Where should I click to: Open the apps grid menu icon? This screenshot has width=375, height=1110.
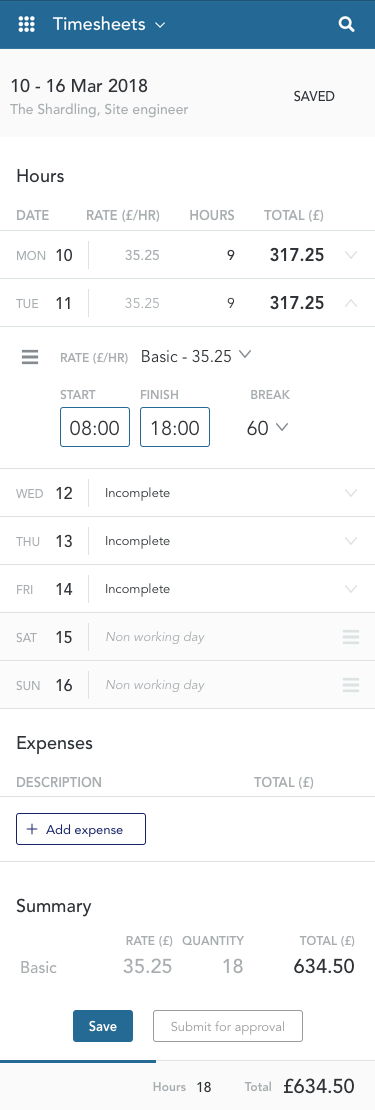tap(26, 25)
